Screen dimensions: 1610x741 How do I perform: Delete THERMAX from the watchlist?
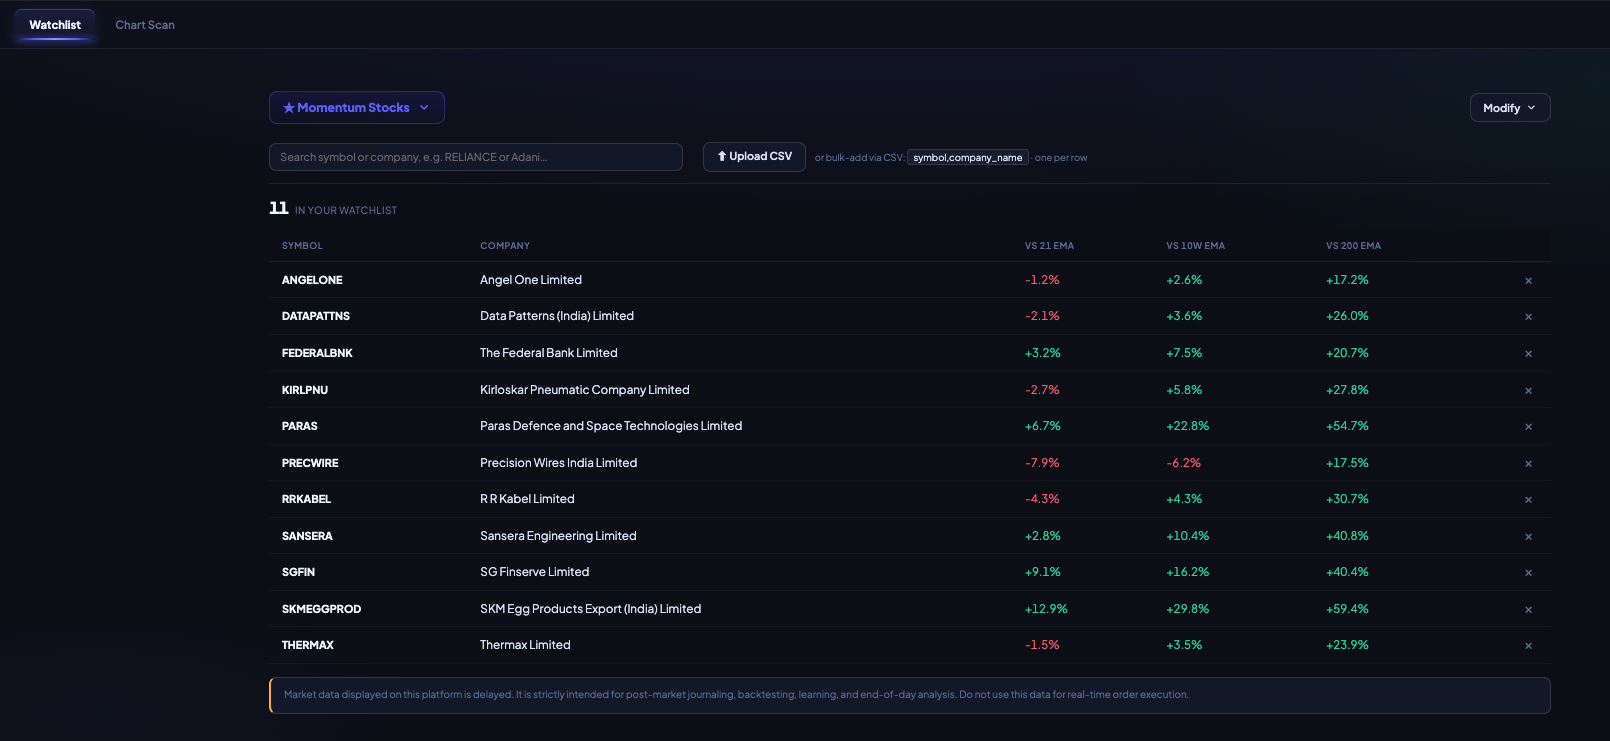click(x=1528, y=646)
